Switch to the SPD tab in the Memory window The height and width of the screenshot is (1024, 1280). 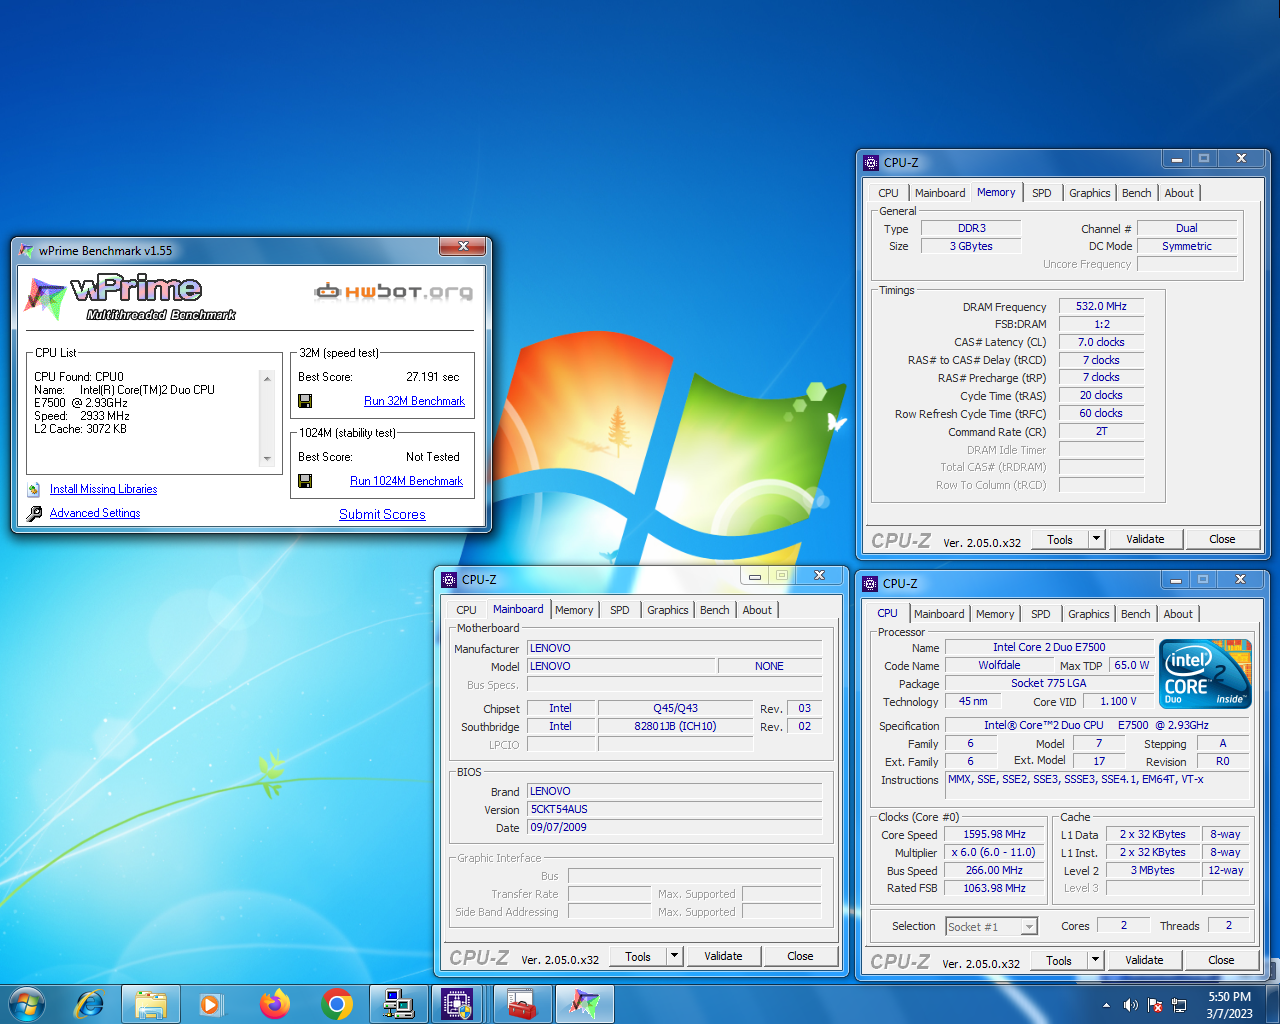pos(1042,193)
